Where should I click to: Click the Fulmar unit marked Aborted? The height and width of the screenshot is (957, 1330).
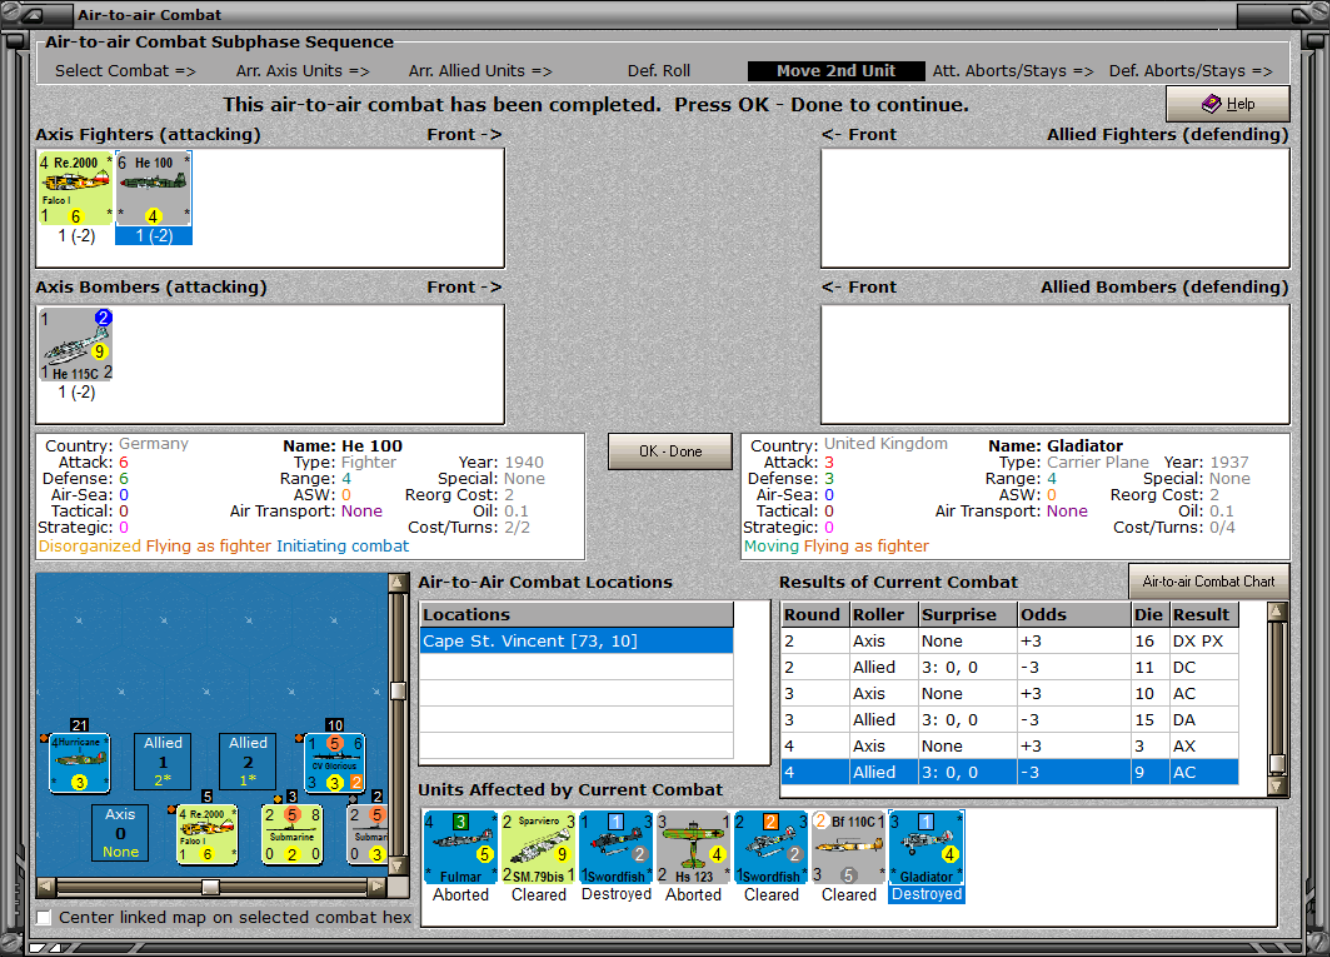(x=460, y=847)
